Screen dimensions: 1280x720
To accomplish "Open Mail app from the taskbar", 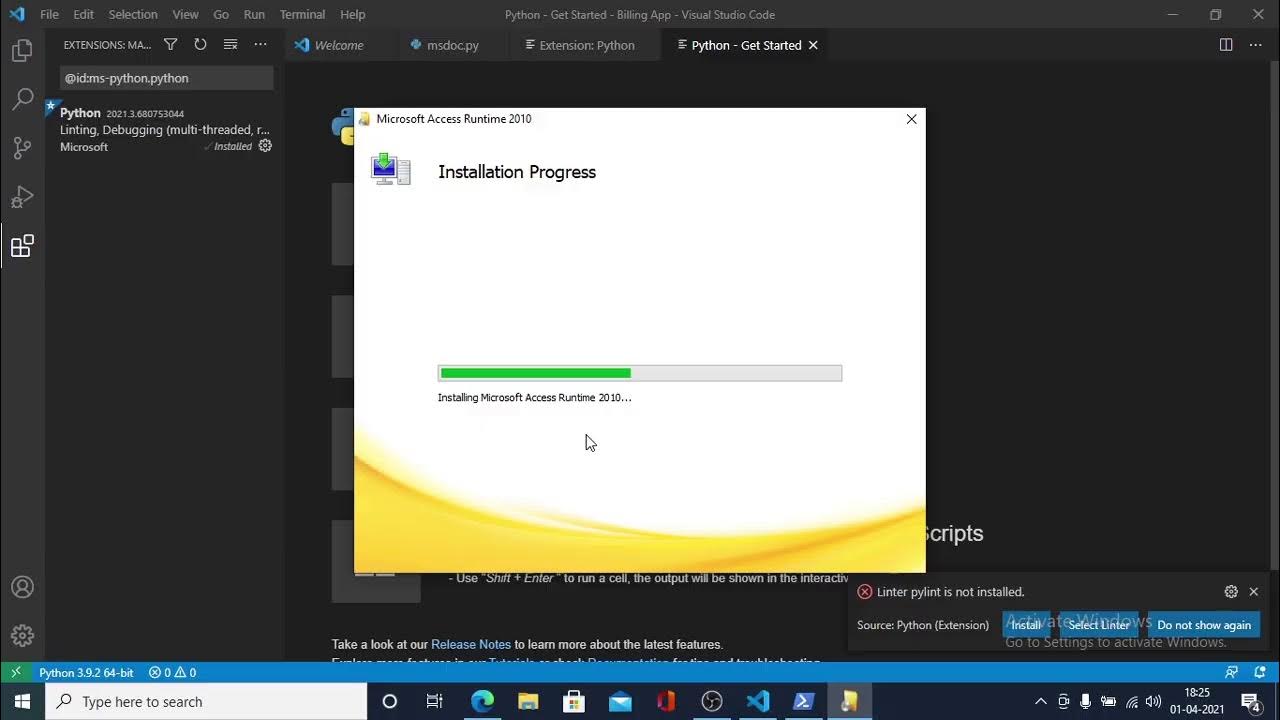I will point(620,701).
